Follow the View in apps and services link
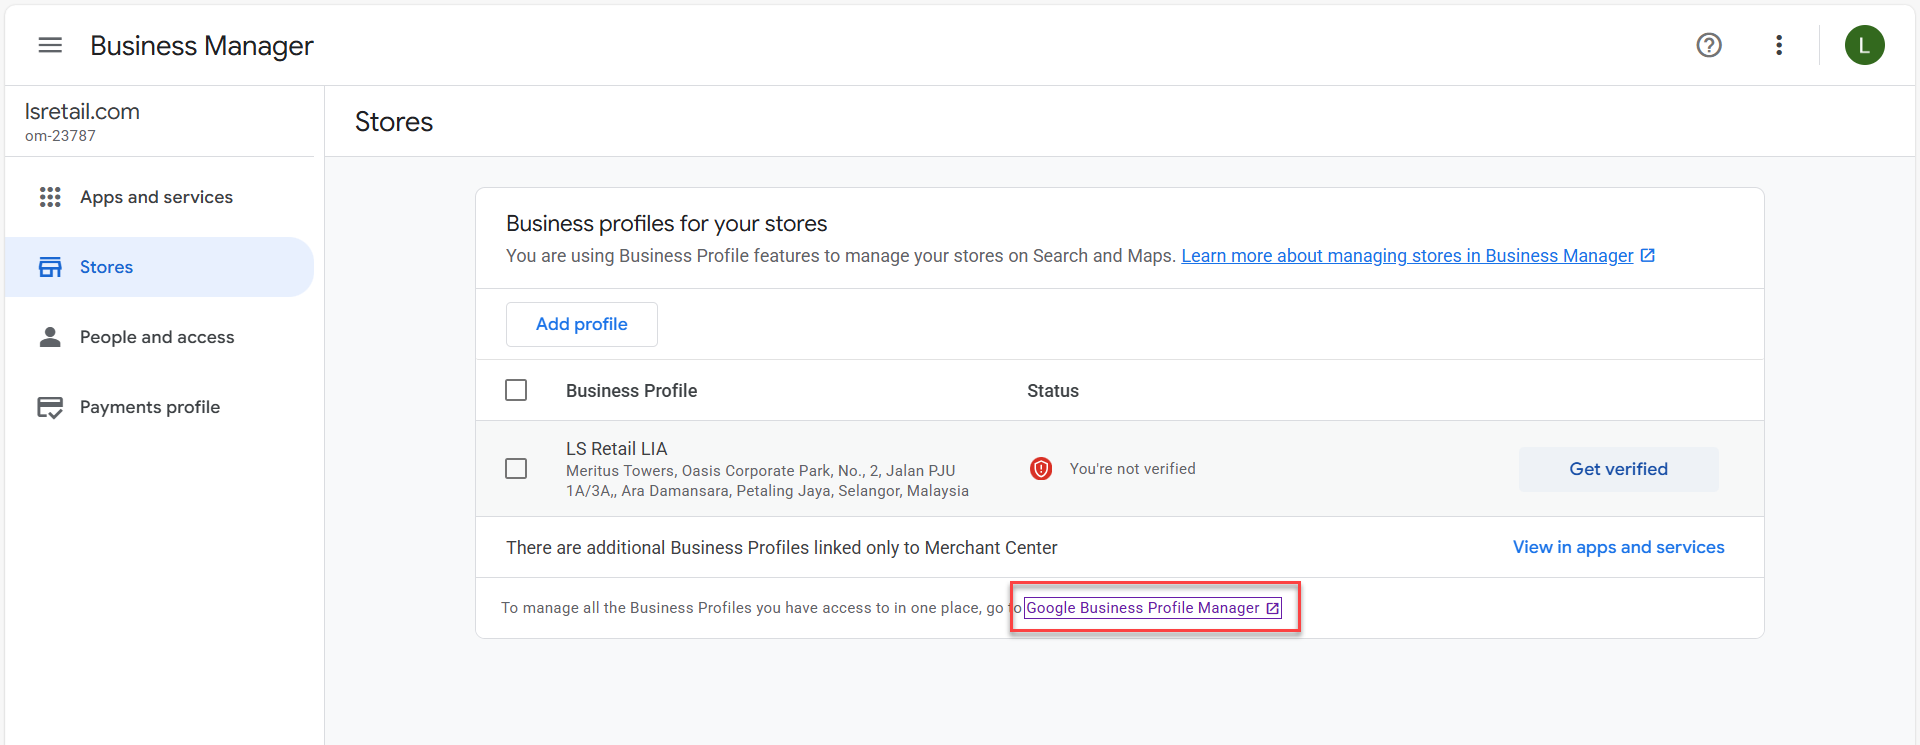The height and width of the screenshot is (745, 1920). [x=1618, y=547]
